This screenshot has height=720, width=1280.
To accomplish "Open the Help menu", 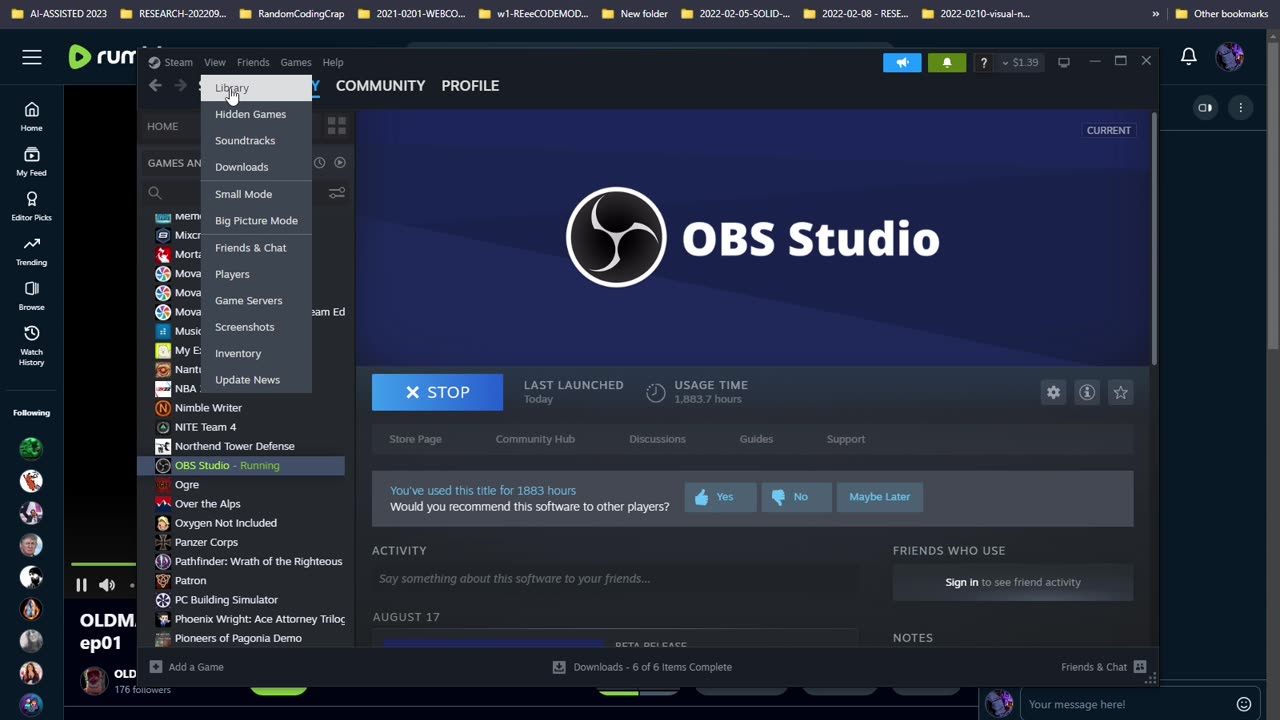I will pos(333,62).
